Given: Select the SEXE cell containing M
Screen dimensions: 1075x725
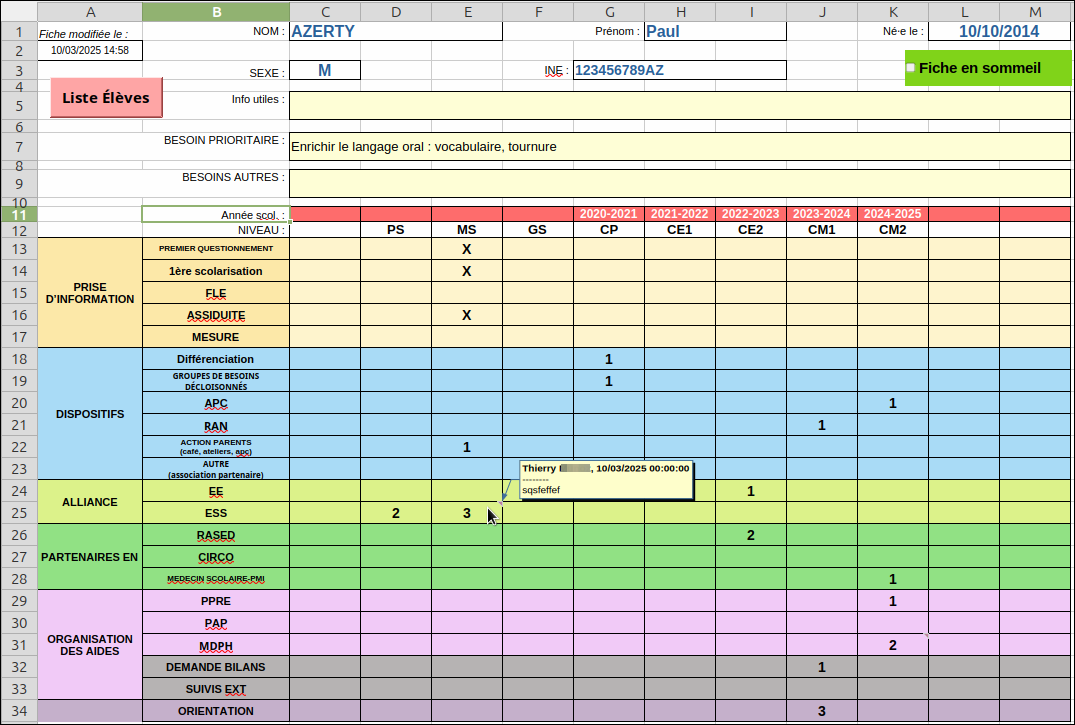Looking at the screenshot, I should [x=325, y=70].
